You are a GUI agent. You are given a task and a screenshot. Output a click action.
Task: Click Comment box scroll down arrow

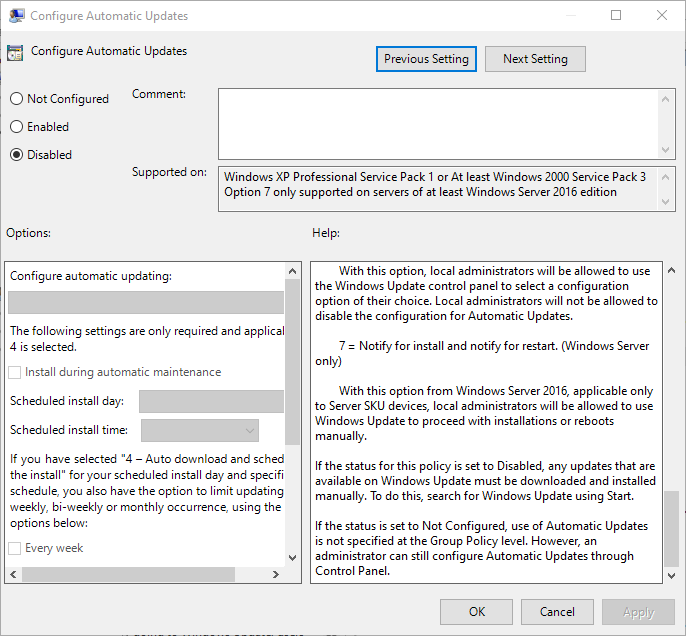(665, 150)
